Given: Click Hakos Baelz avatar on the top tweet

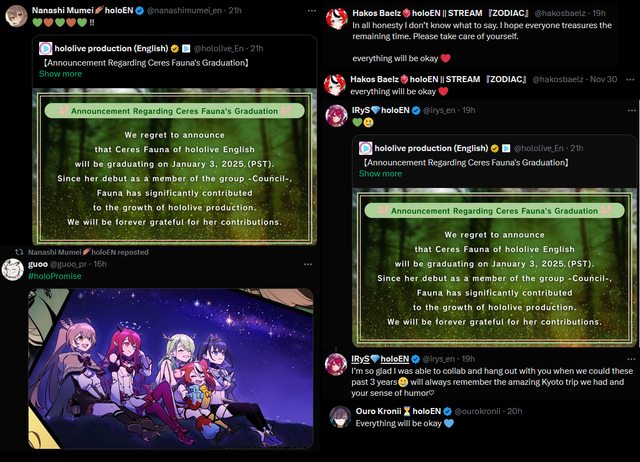Looking at the screenshot, I should point(337,19).
